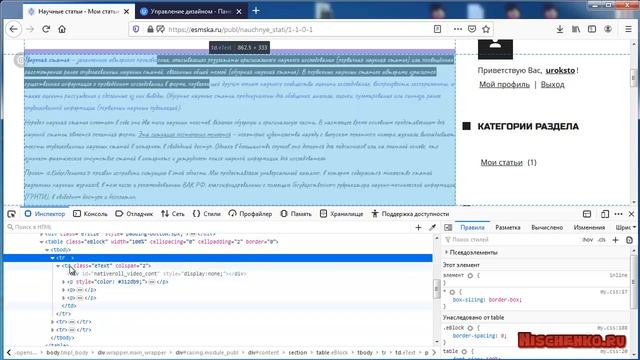Open the Library menu
This screenshot has height=360, width=640.
pyautogui.click(x=576, y=29)
